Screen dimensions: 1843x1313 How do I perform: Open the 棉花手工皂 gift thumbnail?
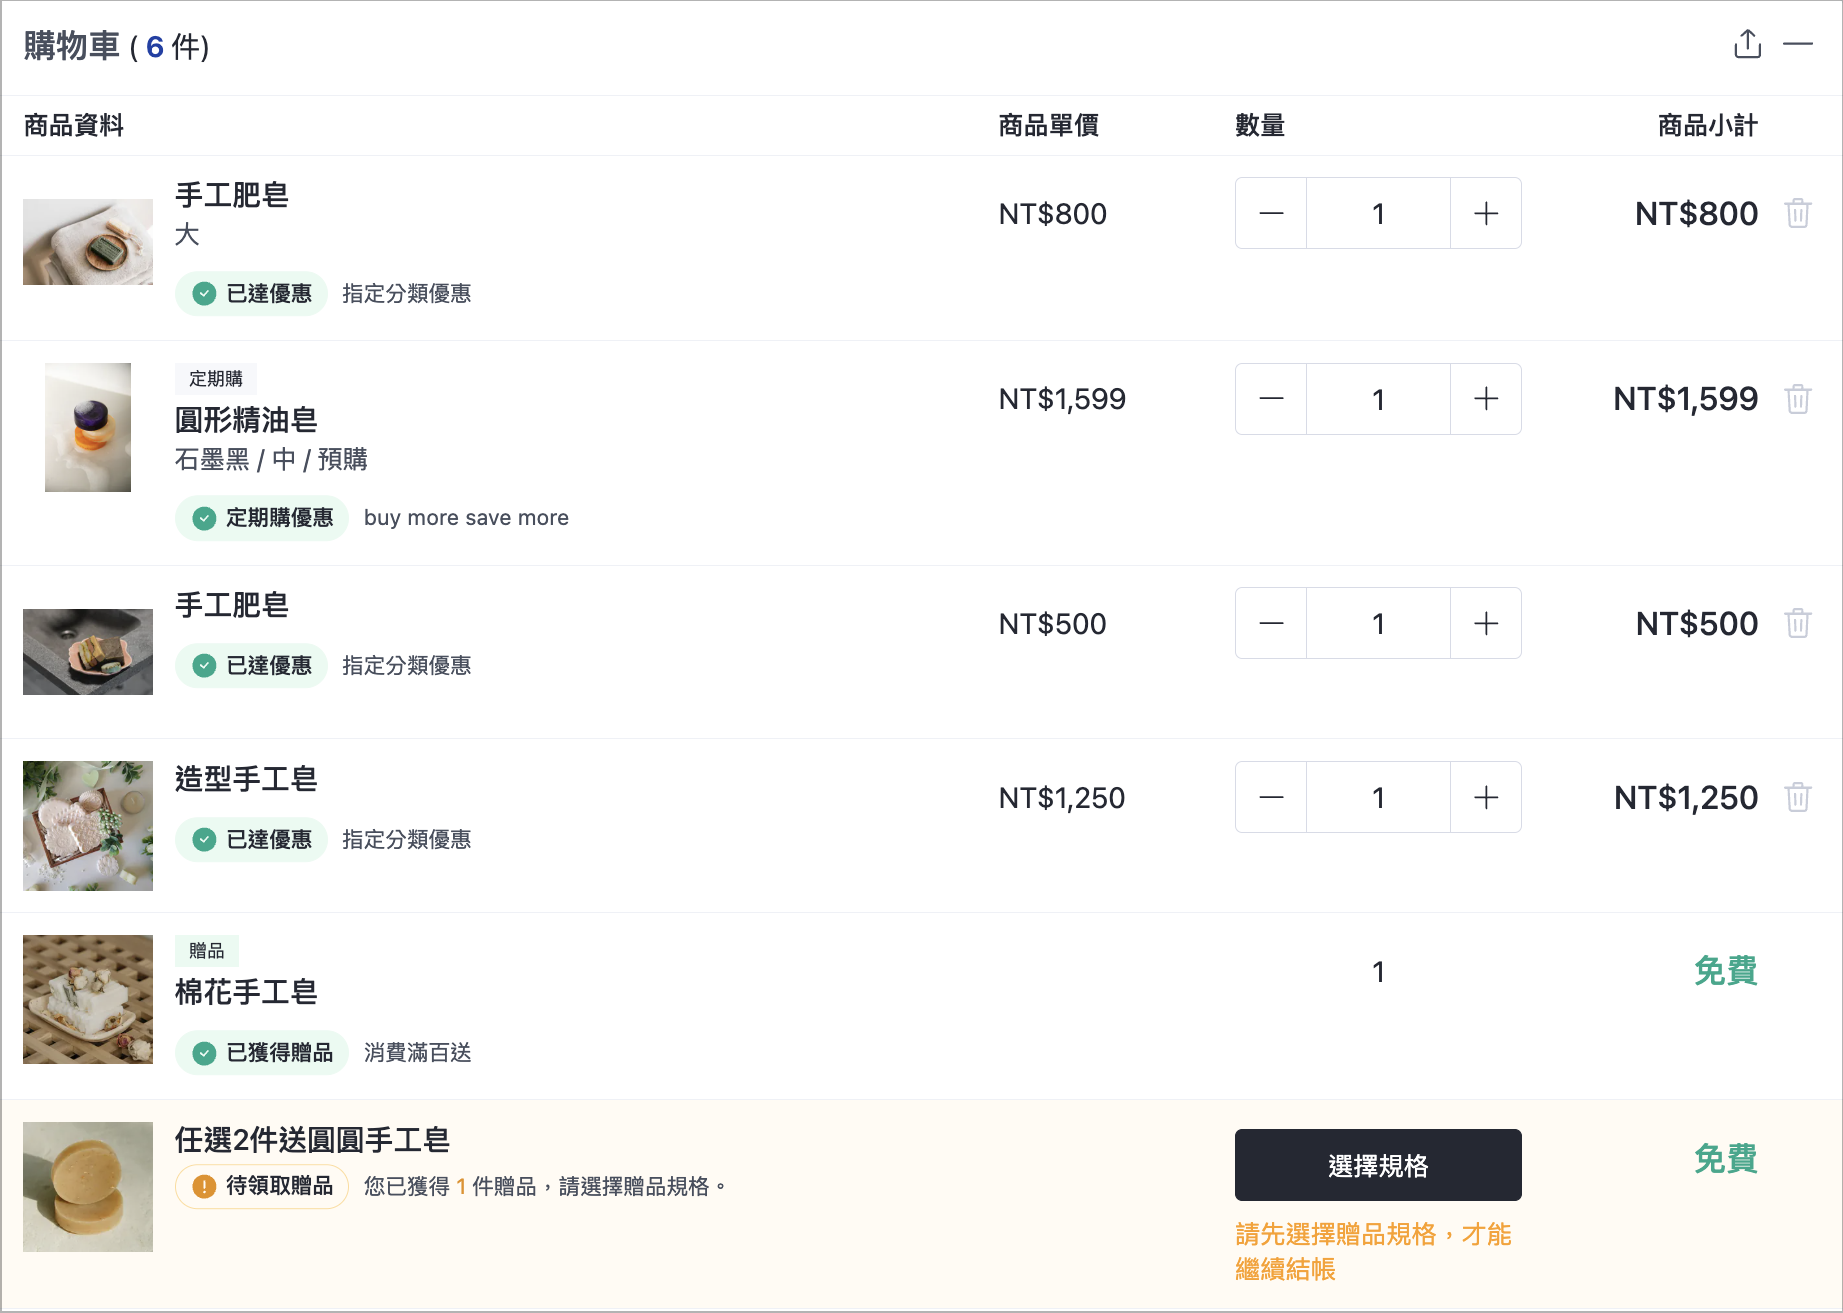[x=88, y=999]
